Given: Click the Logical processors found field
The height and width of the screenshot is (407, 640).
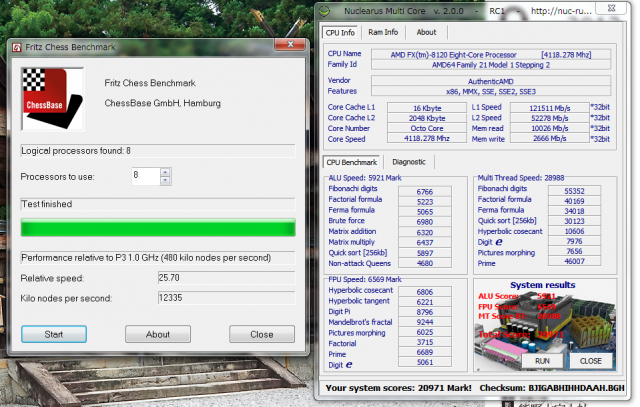Looking at the screenshot, I should (x=158, y=151).
